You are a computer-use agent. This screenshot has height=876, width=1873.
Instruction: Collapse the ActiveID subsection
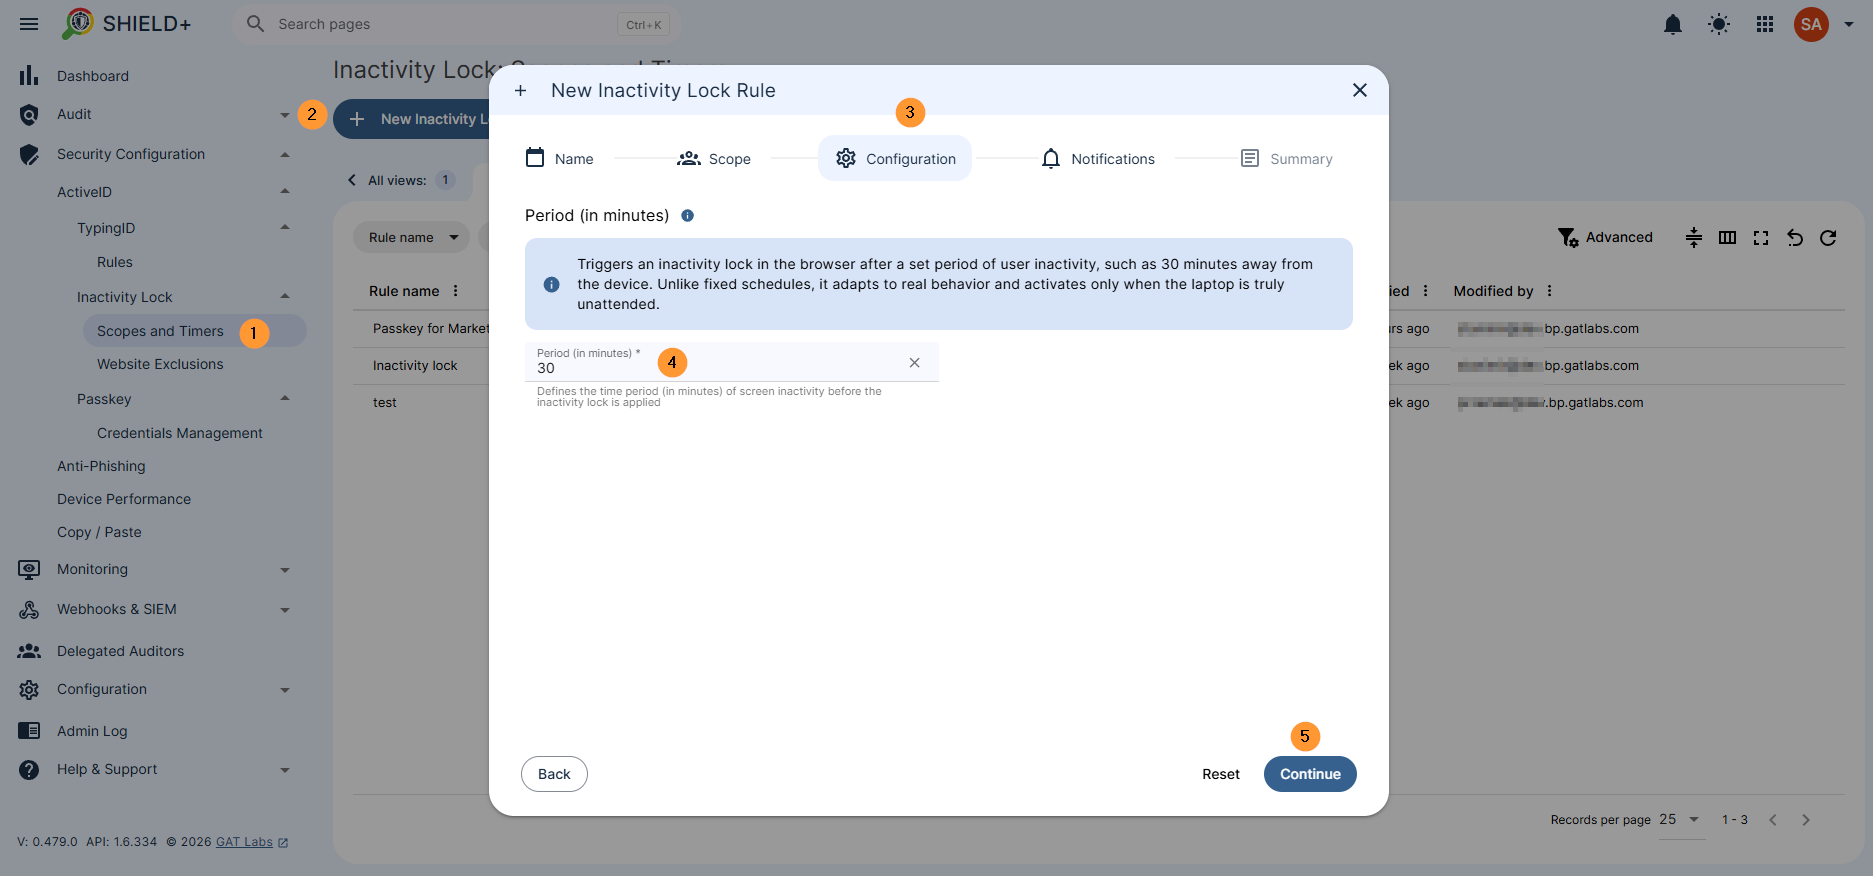pyautogui.click(x=285, y=191)
